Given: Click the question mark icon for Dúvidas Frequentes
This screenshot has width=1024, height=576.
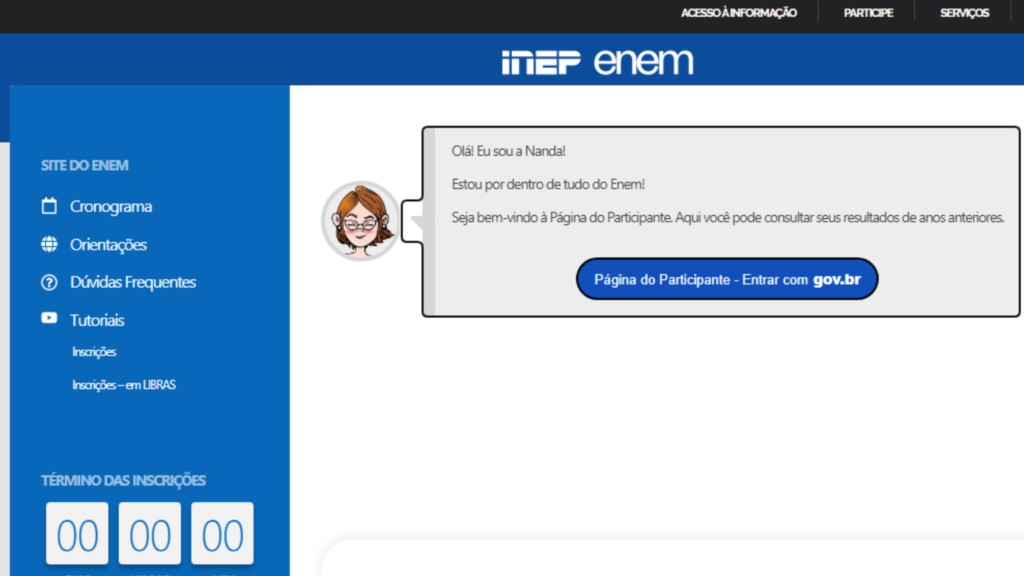Looking at the screenshot, I should (49, 282).
